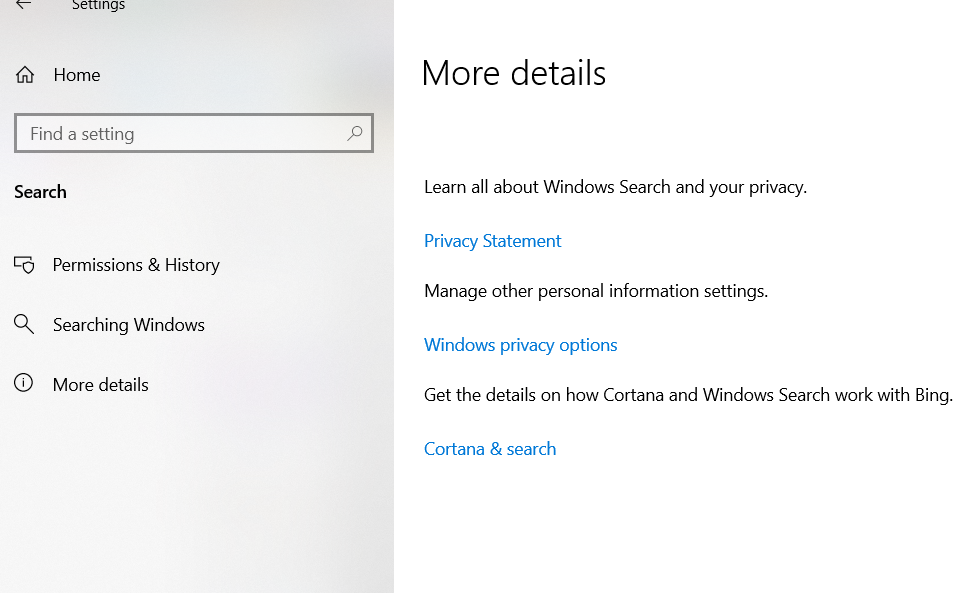Viewport: 980px width, 593px height.
Task: Click the More details page heading
Action: click(x=514, y=73)
